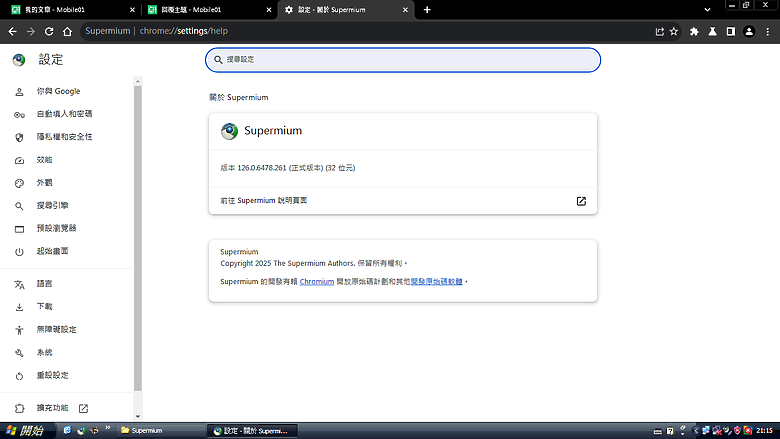Open a new tab with plus button
This screenshot has height=439, width=780.
(x=427, y=9)
